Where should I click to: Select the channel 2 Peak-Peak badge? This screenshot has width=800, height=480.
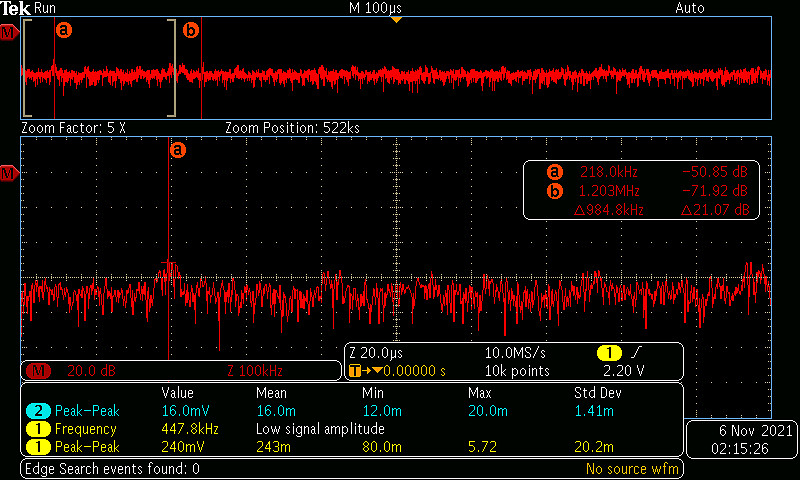[38, 411]
